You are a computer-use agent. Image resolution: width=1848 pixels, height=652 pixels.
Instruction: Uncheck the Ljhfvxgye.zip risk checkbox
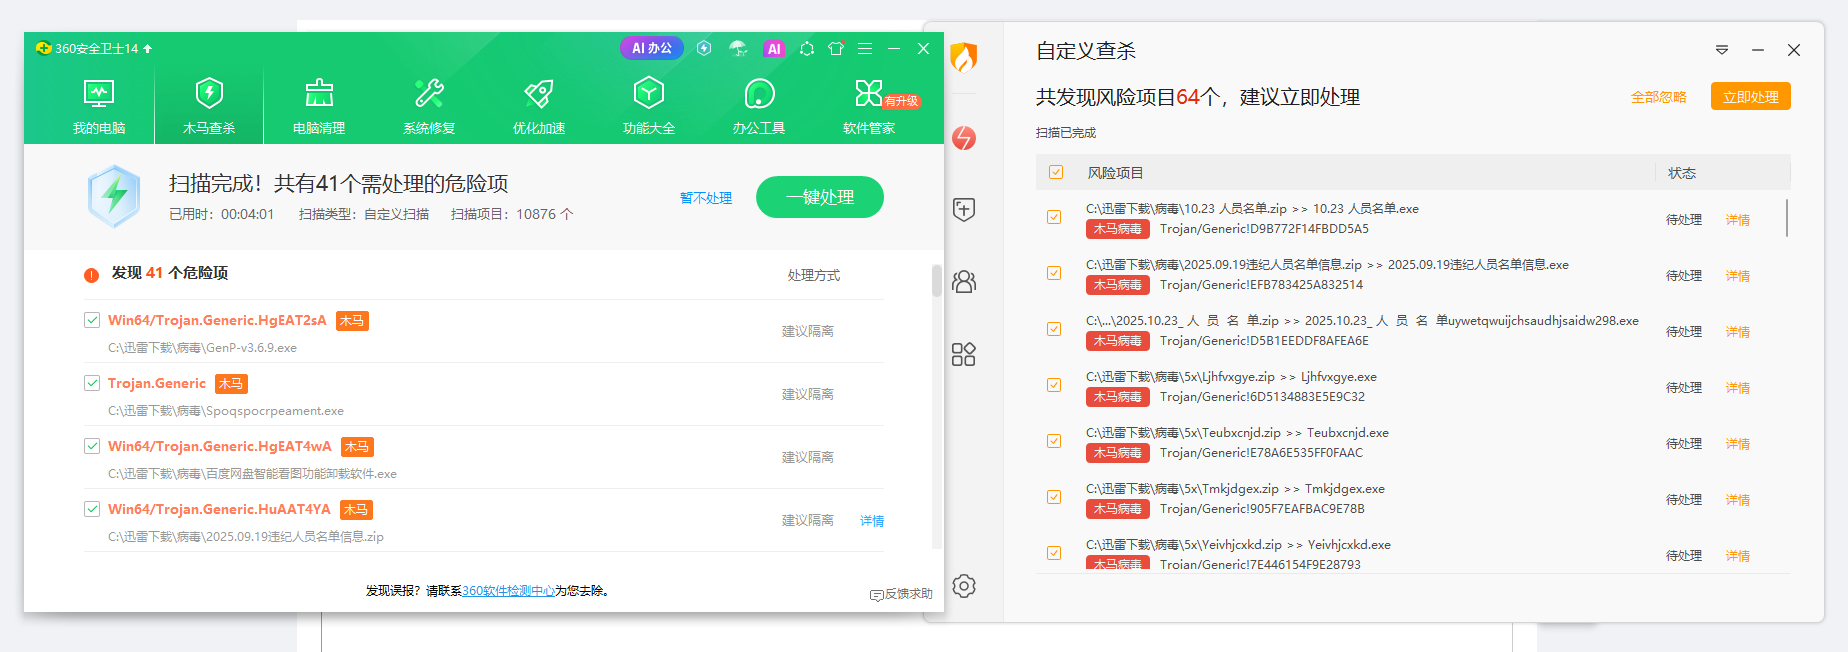tap(1054, 385)
